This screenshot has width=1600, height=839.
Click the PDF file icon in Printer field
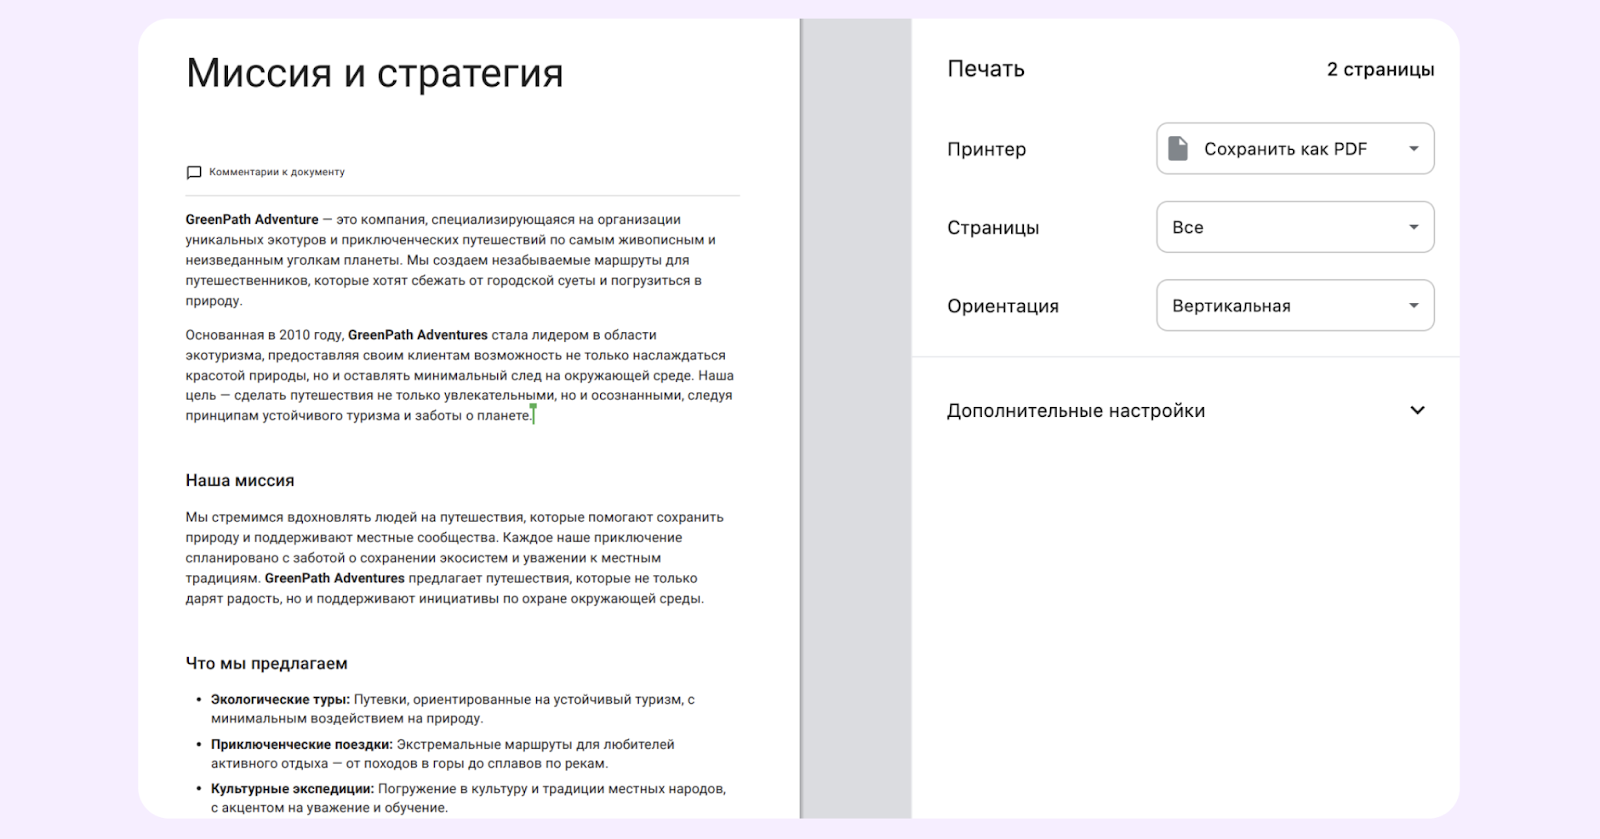pyautogui.click(x=1178, y=149)
